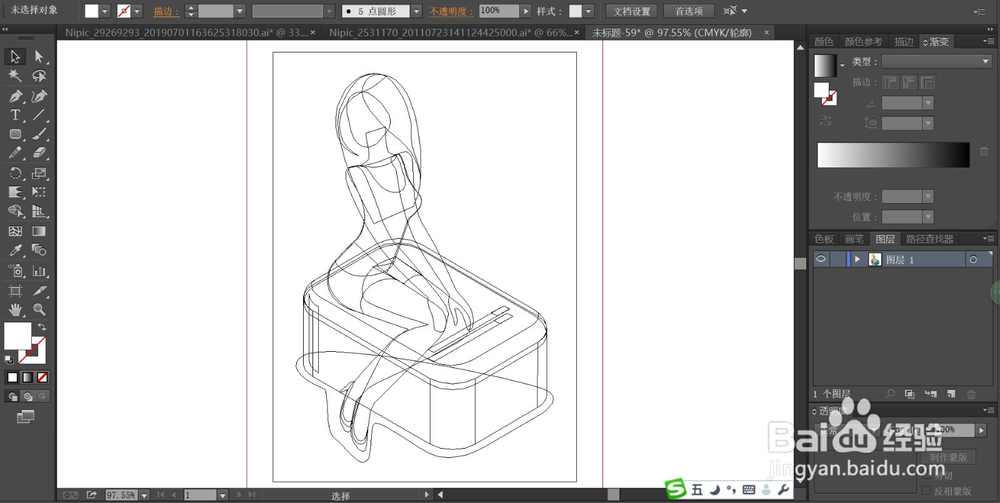Screen dimensions: 1000x503
Task: Open artboard number dropdown in status bar
Action: pos(223,495)
